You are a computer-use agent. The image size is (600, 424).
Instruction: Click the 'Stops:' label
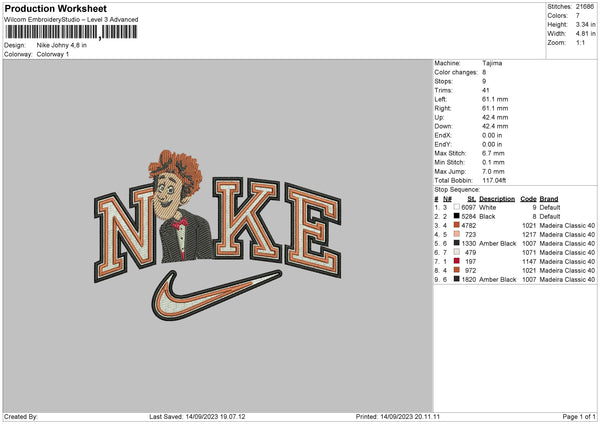[443, 81]
